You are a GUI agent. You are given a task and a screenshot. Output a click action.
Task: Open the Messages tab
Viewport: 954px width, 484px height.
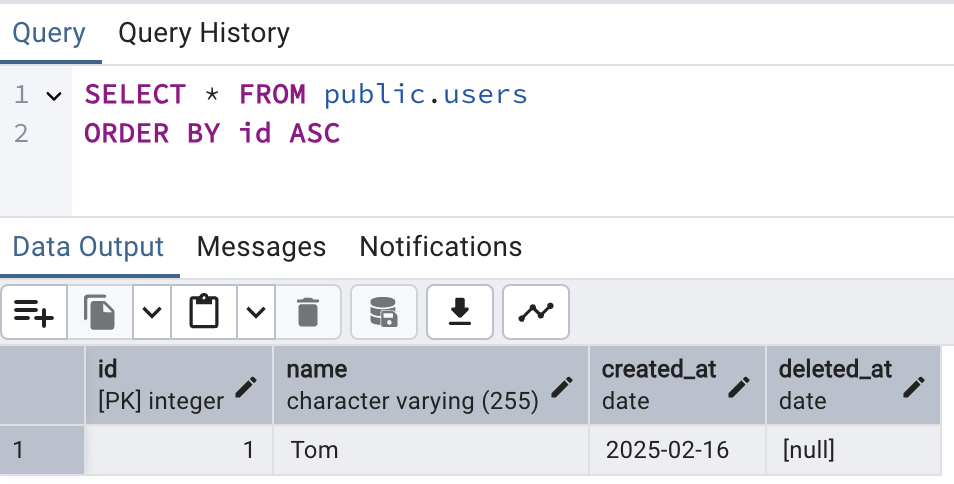[x=261, y=247]
